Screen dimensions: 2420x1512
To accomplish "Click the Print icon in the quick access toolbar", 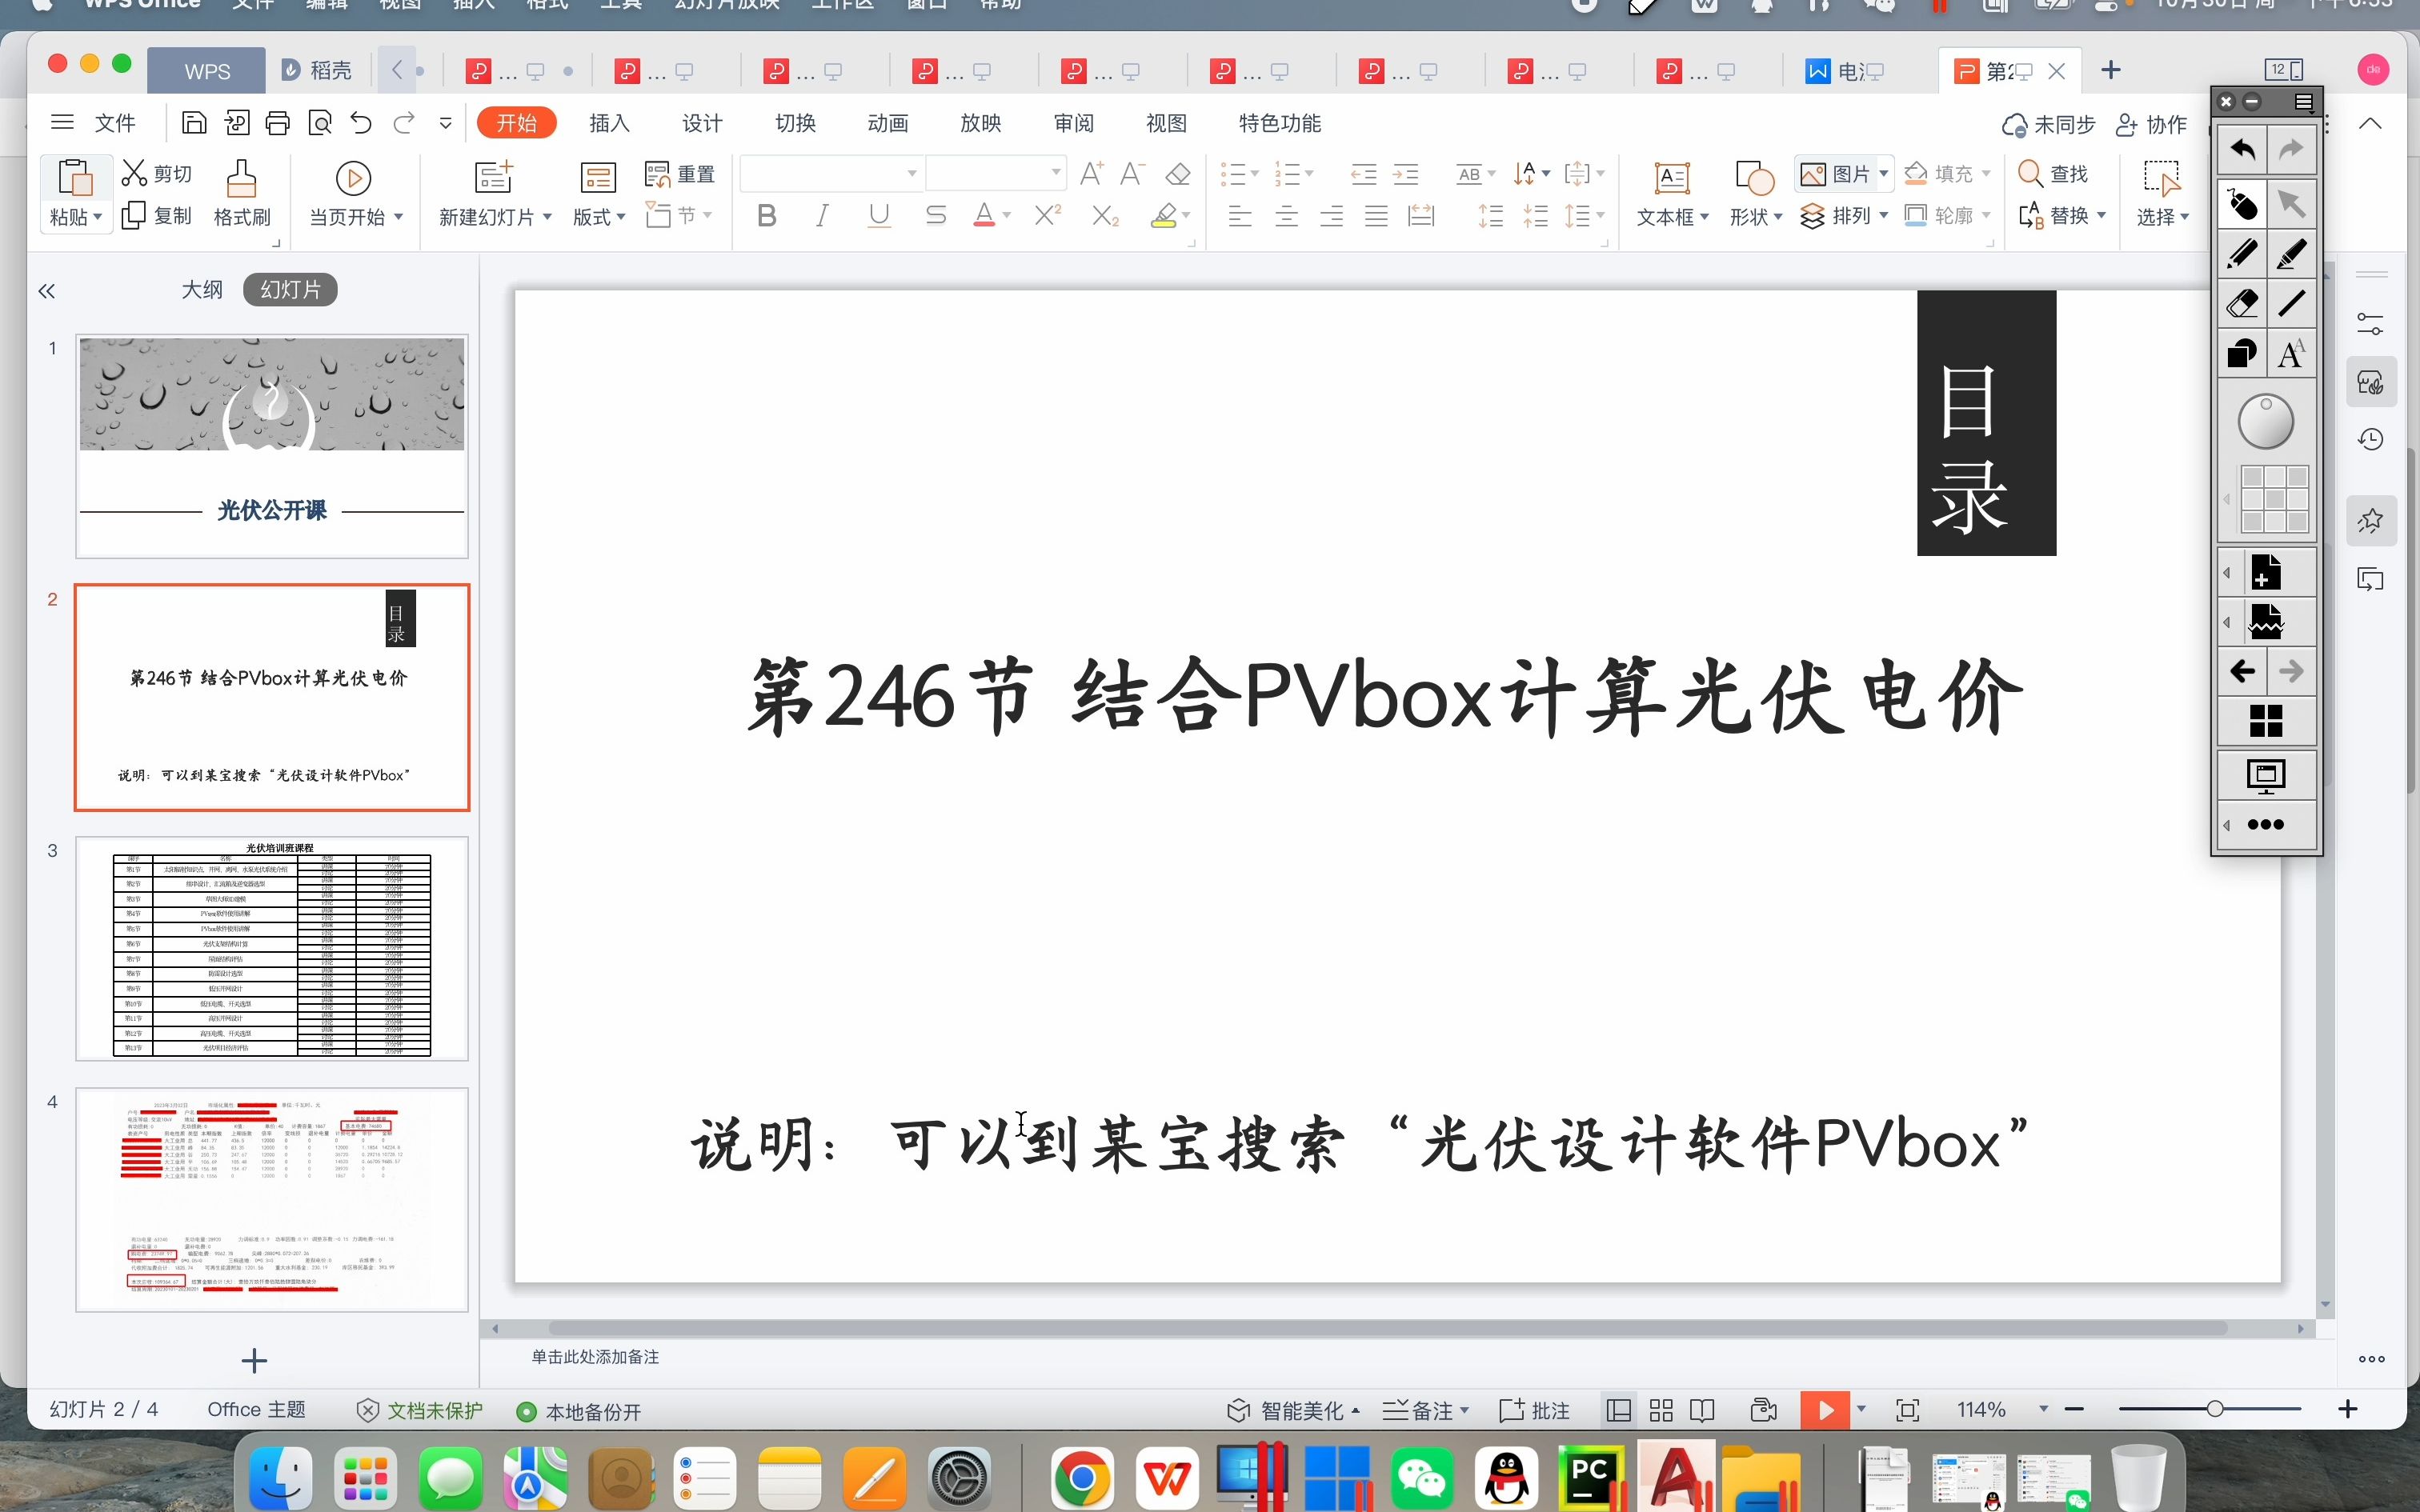I will (278, 122).
